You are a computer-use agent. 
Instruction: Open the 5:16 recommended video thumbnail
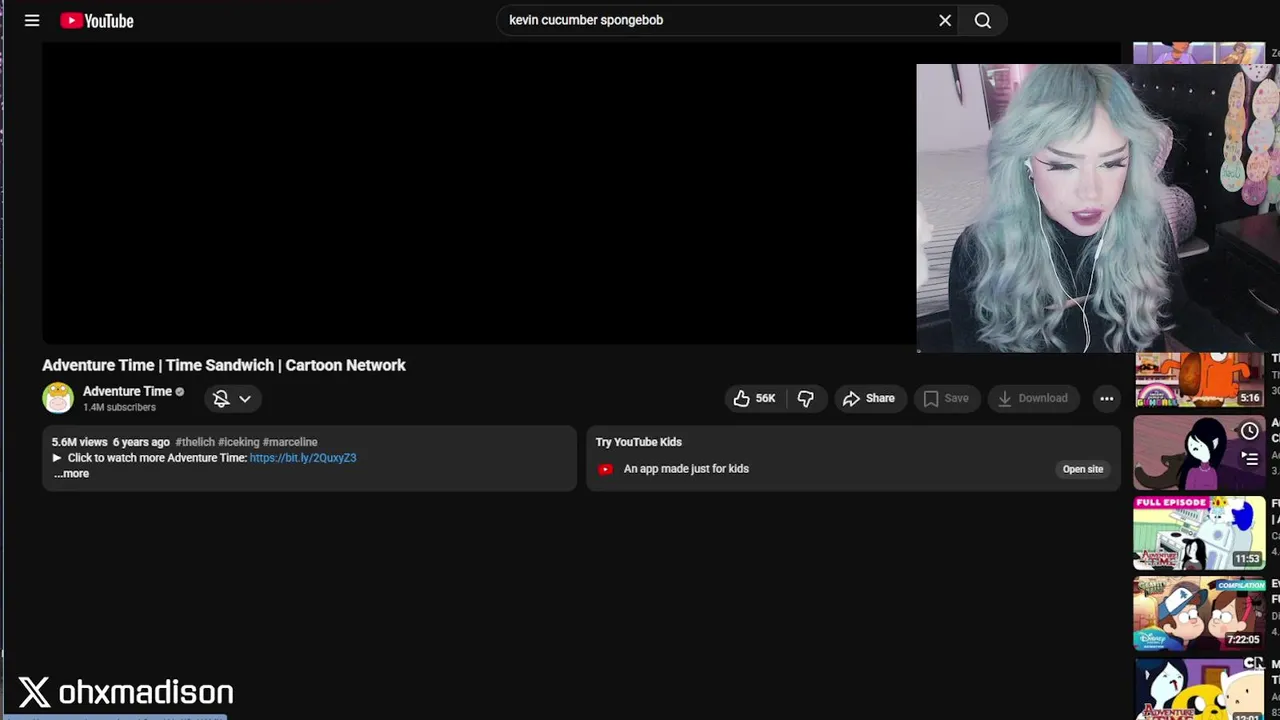click(x=1199, y=380)
